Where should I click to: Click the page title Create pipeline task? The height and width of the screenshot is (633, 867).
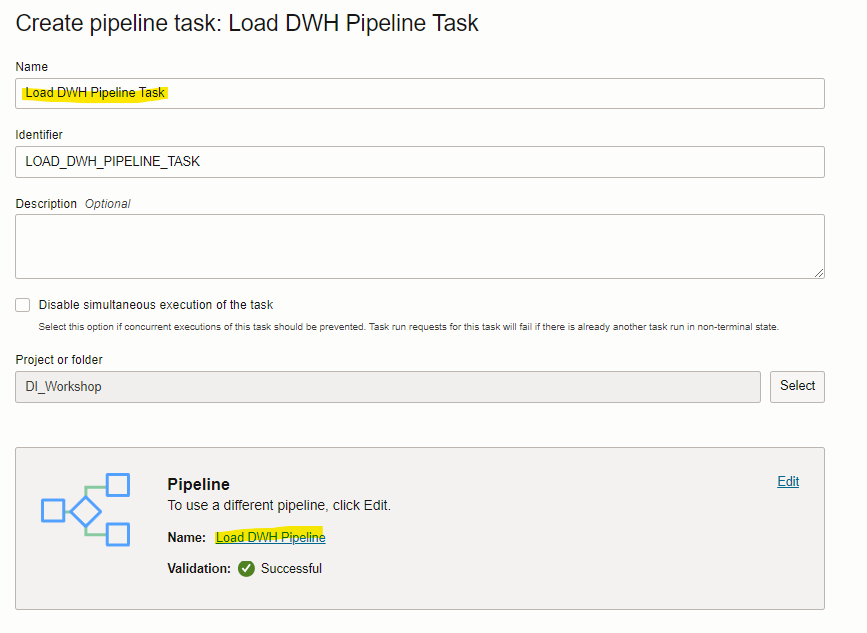coord(247,23)
